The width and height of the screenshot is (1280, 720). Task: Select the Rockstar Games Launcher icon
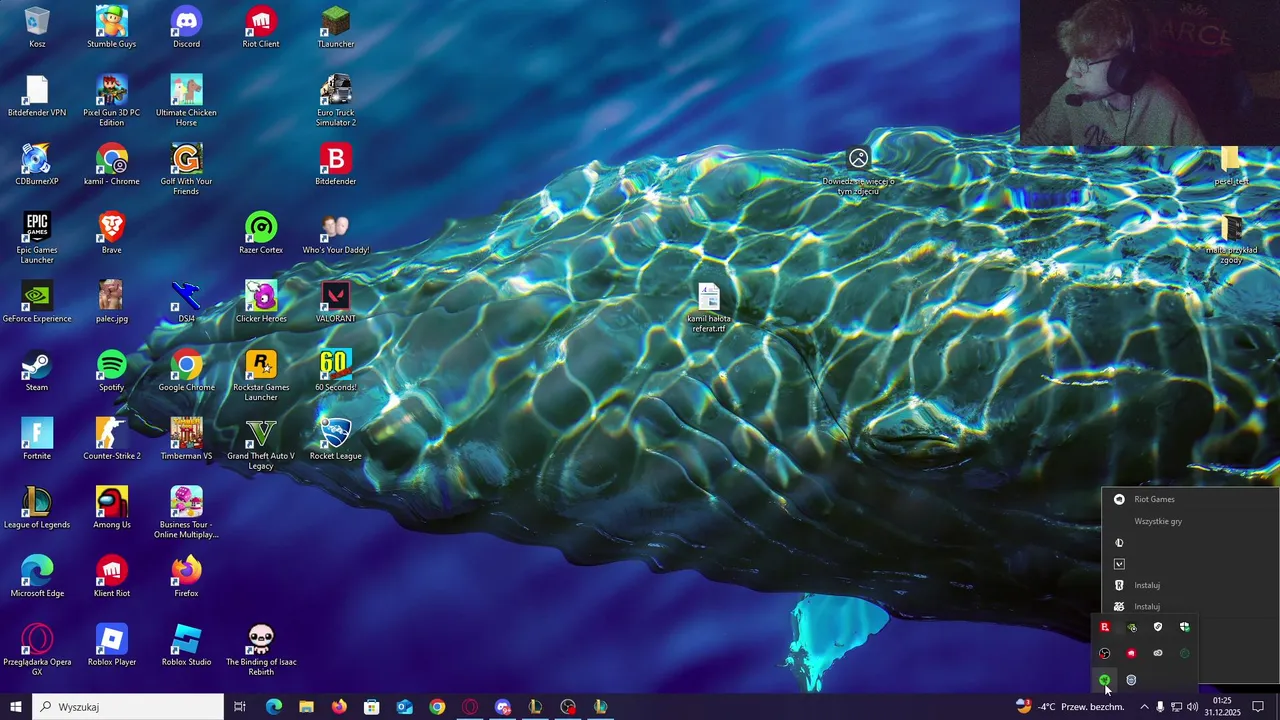pyautogui.click(x=261, y=375)
